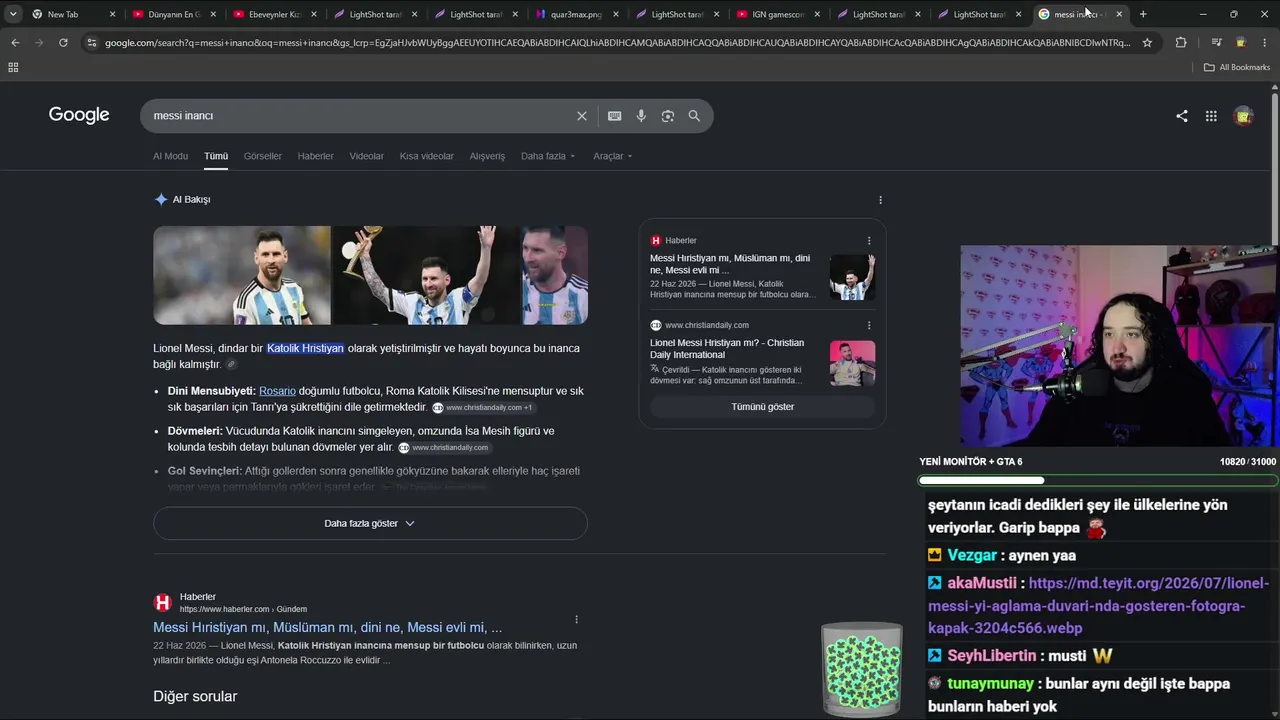Open the 'All Bookmarks' folder
The width and height of the screenshot is (1280, 720).
click(1237, 67)
